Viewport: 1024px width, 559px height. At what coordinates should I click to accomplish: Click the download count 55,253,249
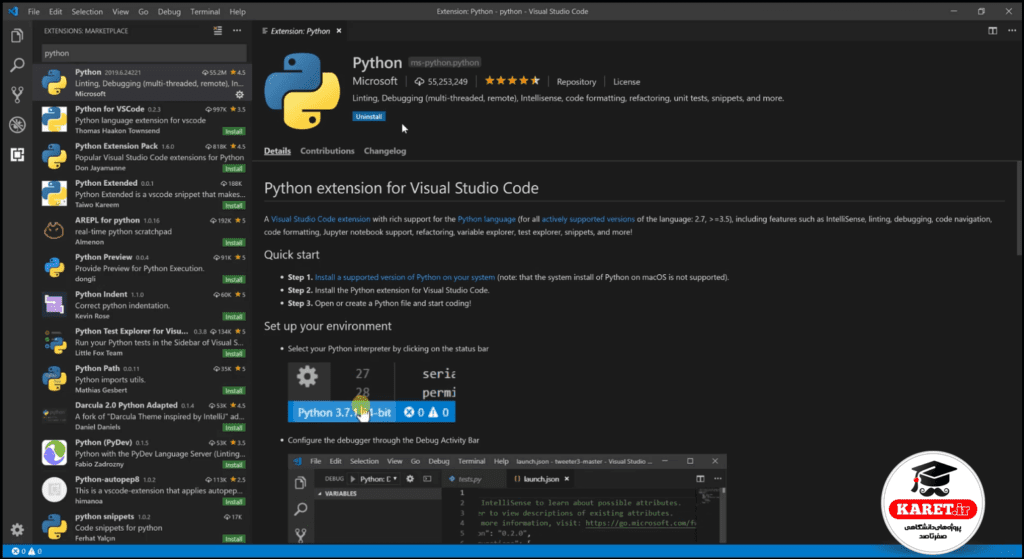click(441, 82)
